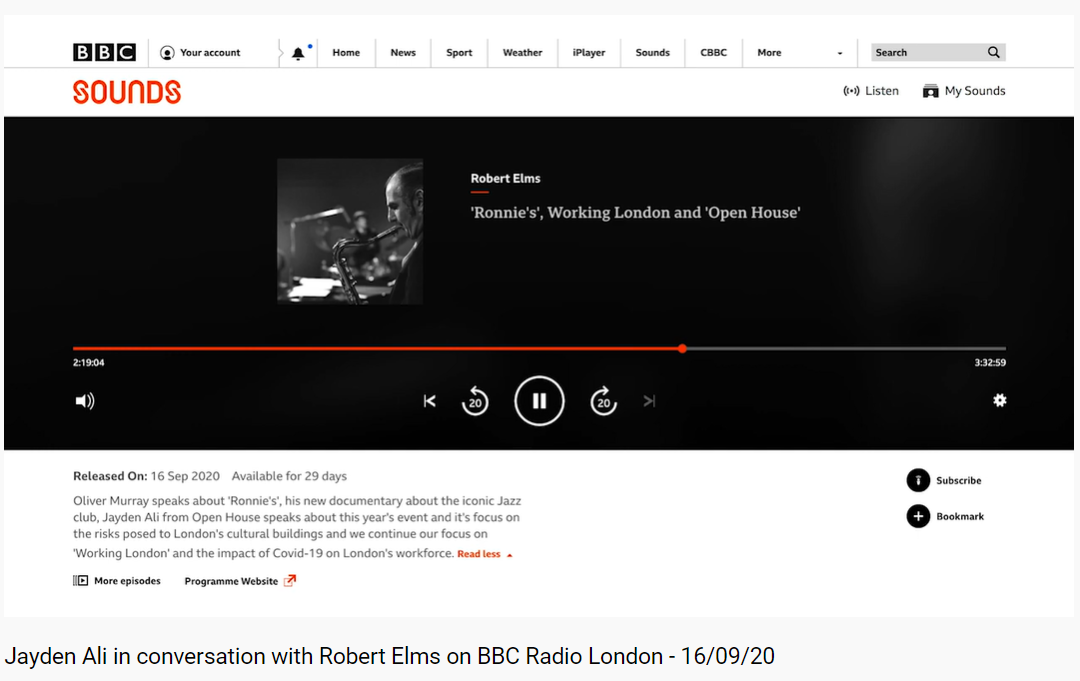Viewport: 1080px width, 681px height.
Task: Skip to the start of the episode
Action: pos(429,400)
